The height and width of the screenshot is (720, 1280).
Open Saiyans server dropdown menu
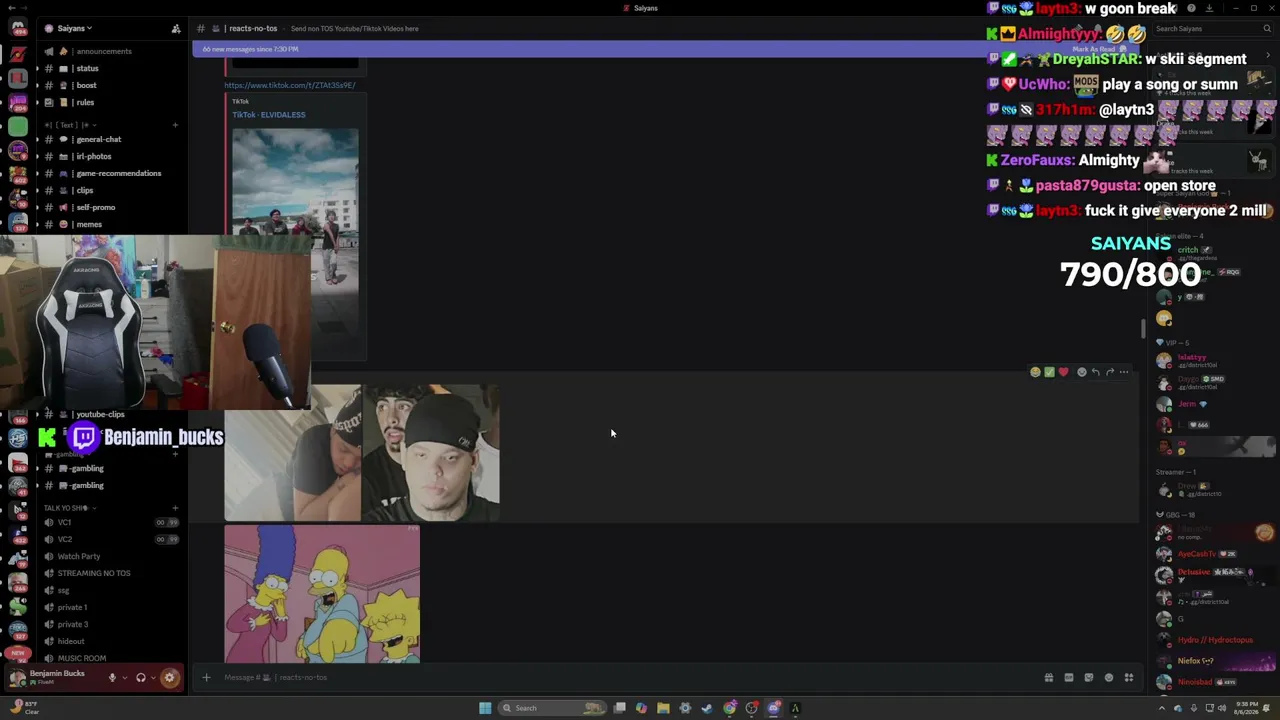click(75, 28)
